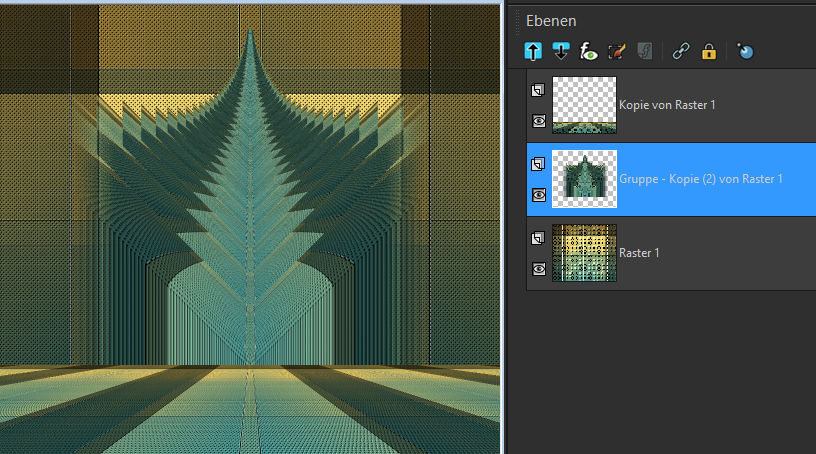Image resolution: width=816 pixels, height=454 pixels.
Task: Click the lock transparency padlock icon
Action: coord(709,52)
